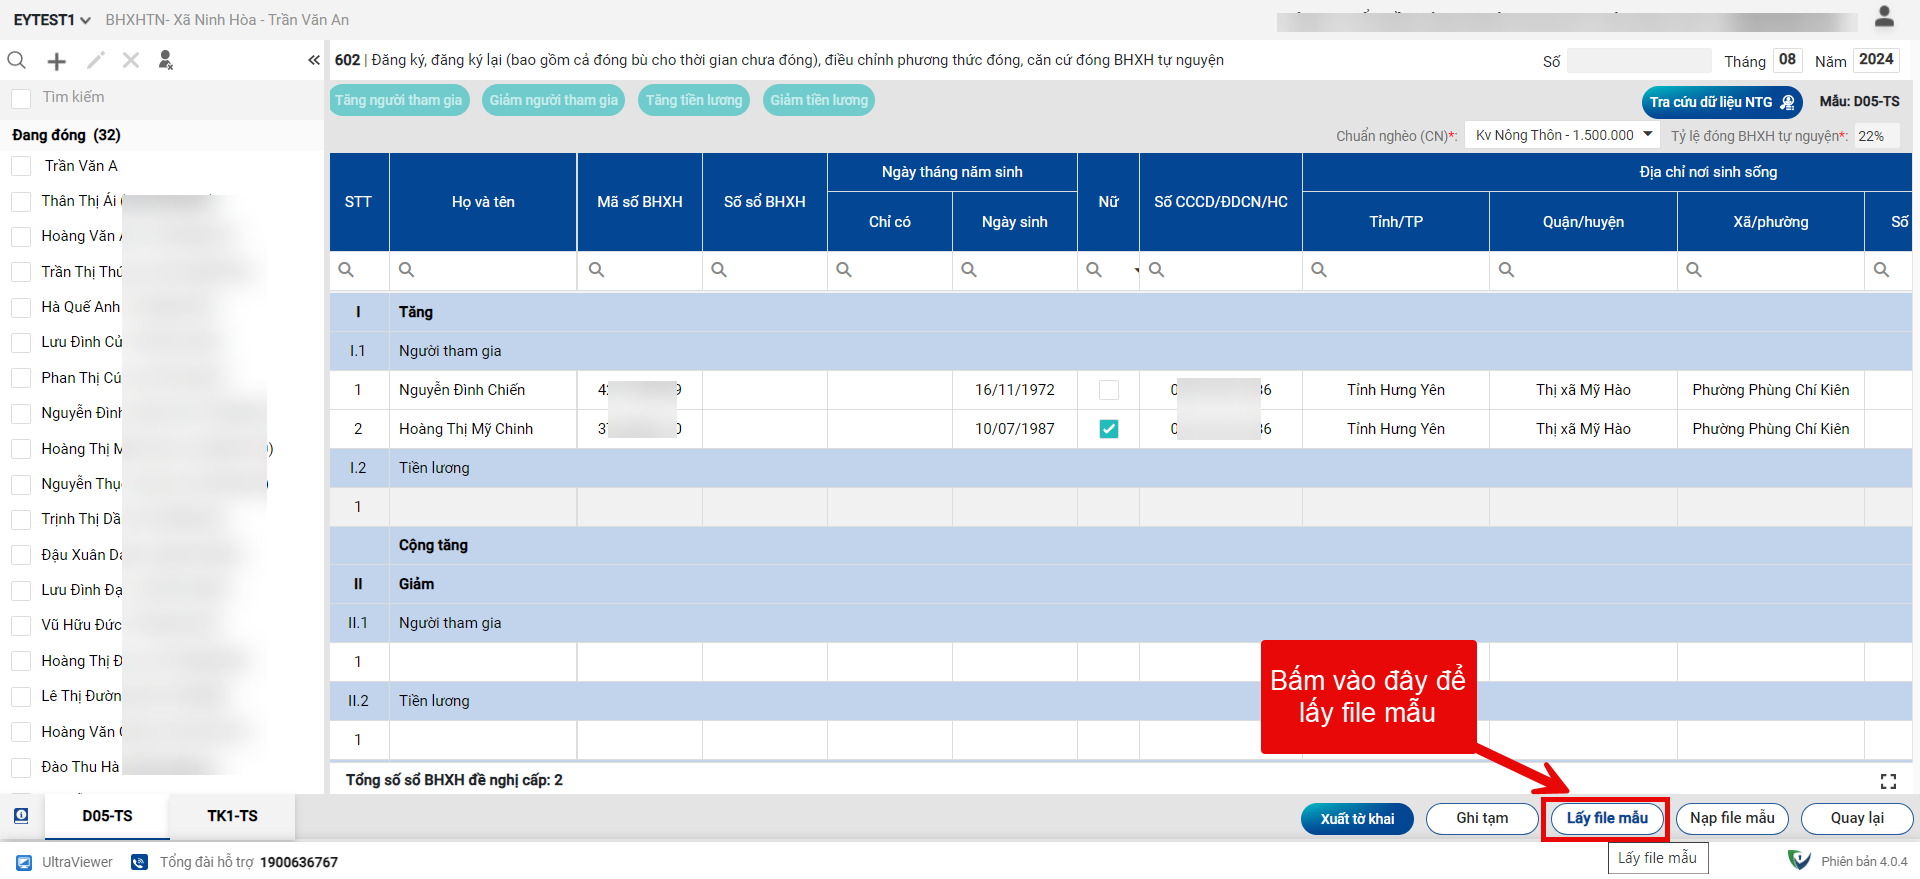This screenshot has width=1920, height=879.
Task: Open the Nữ column filter dropdown
Action: [1136, 271]
